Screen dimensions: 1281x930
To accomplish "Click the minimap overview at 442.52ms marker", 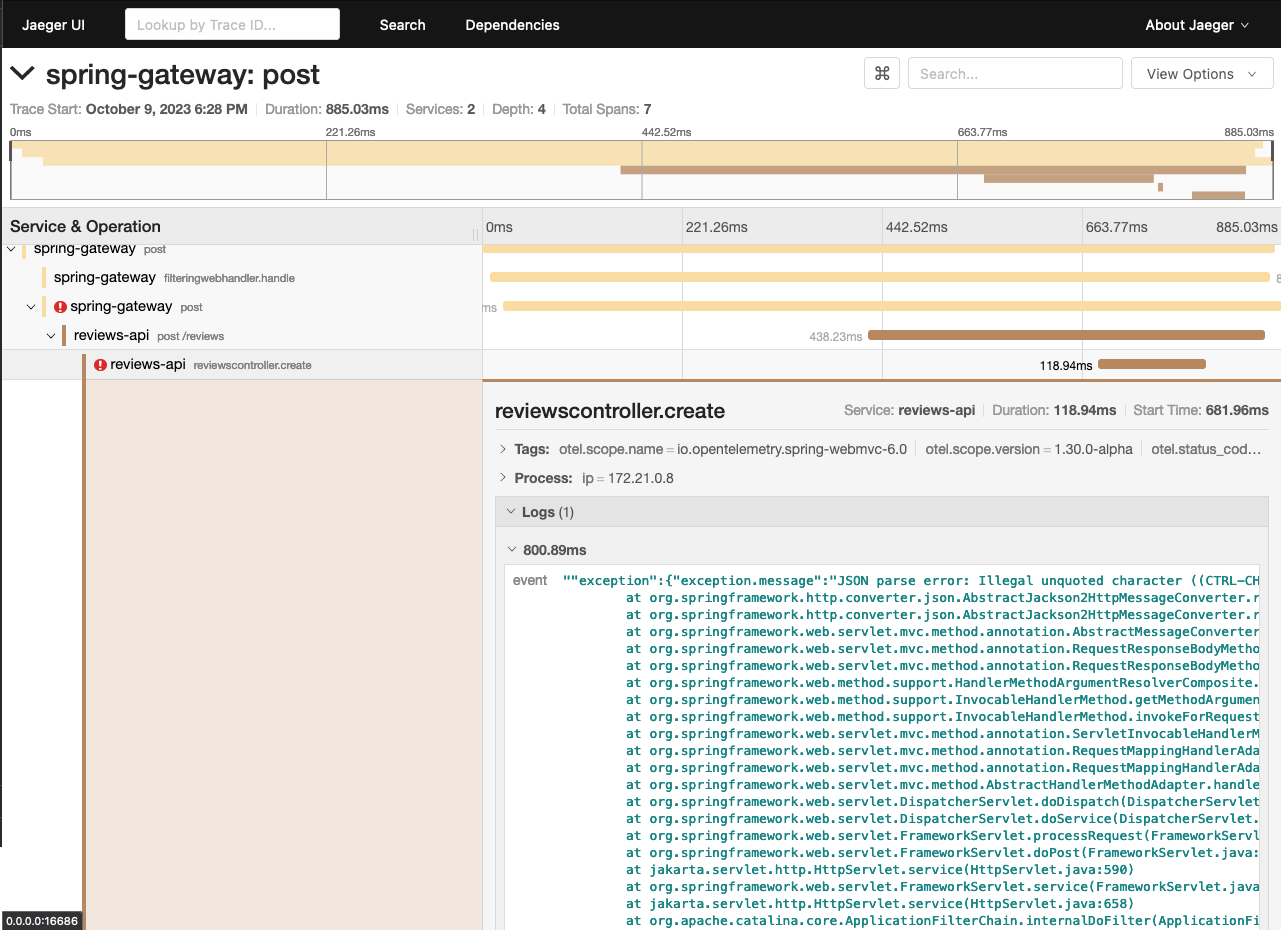I will (642, 170).
